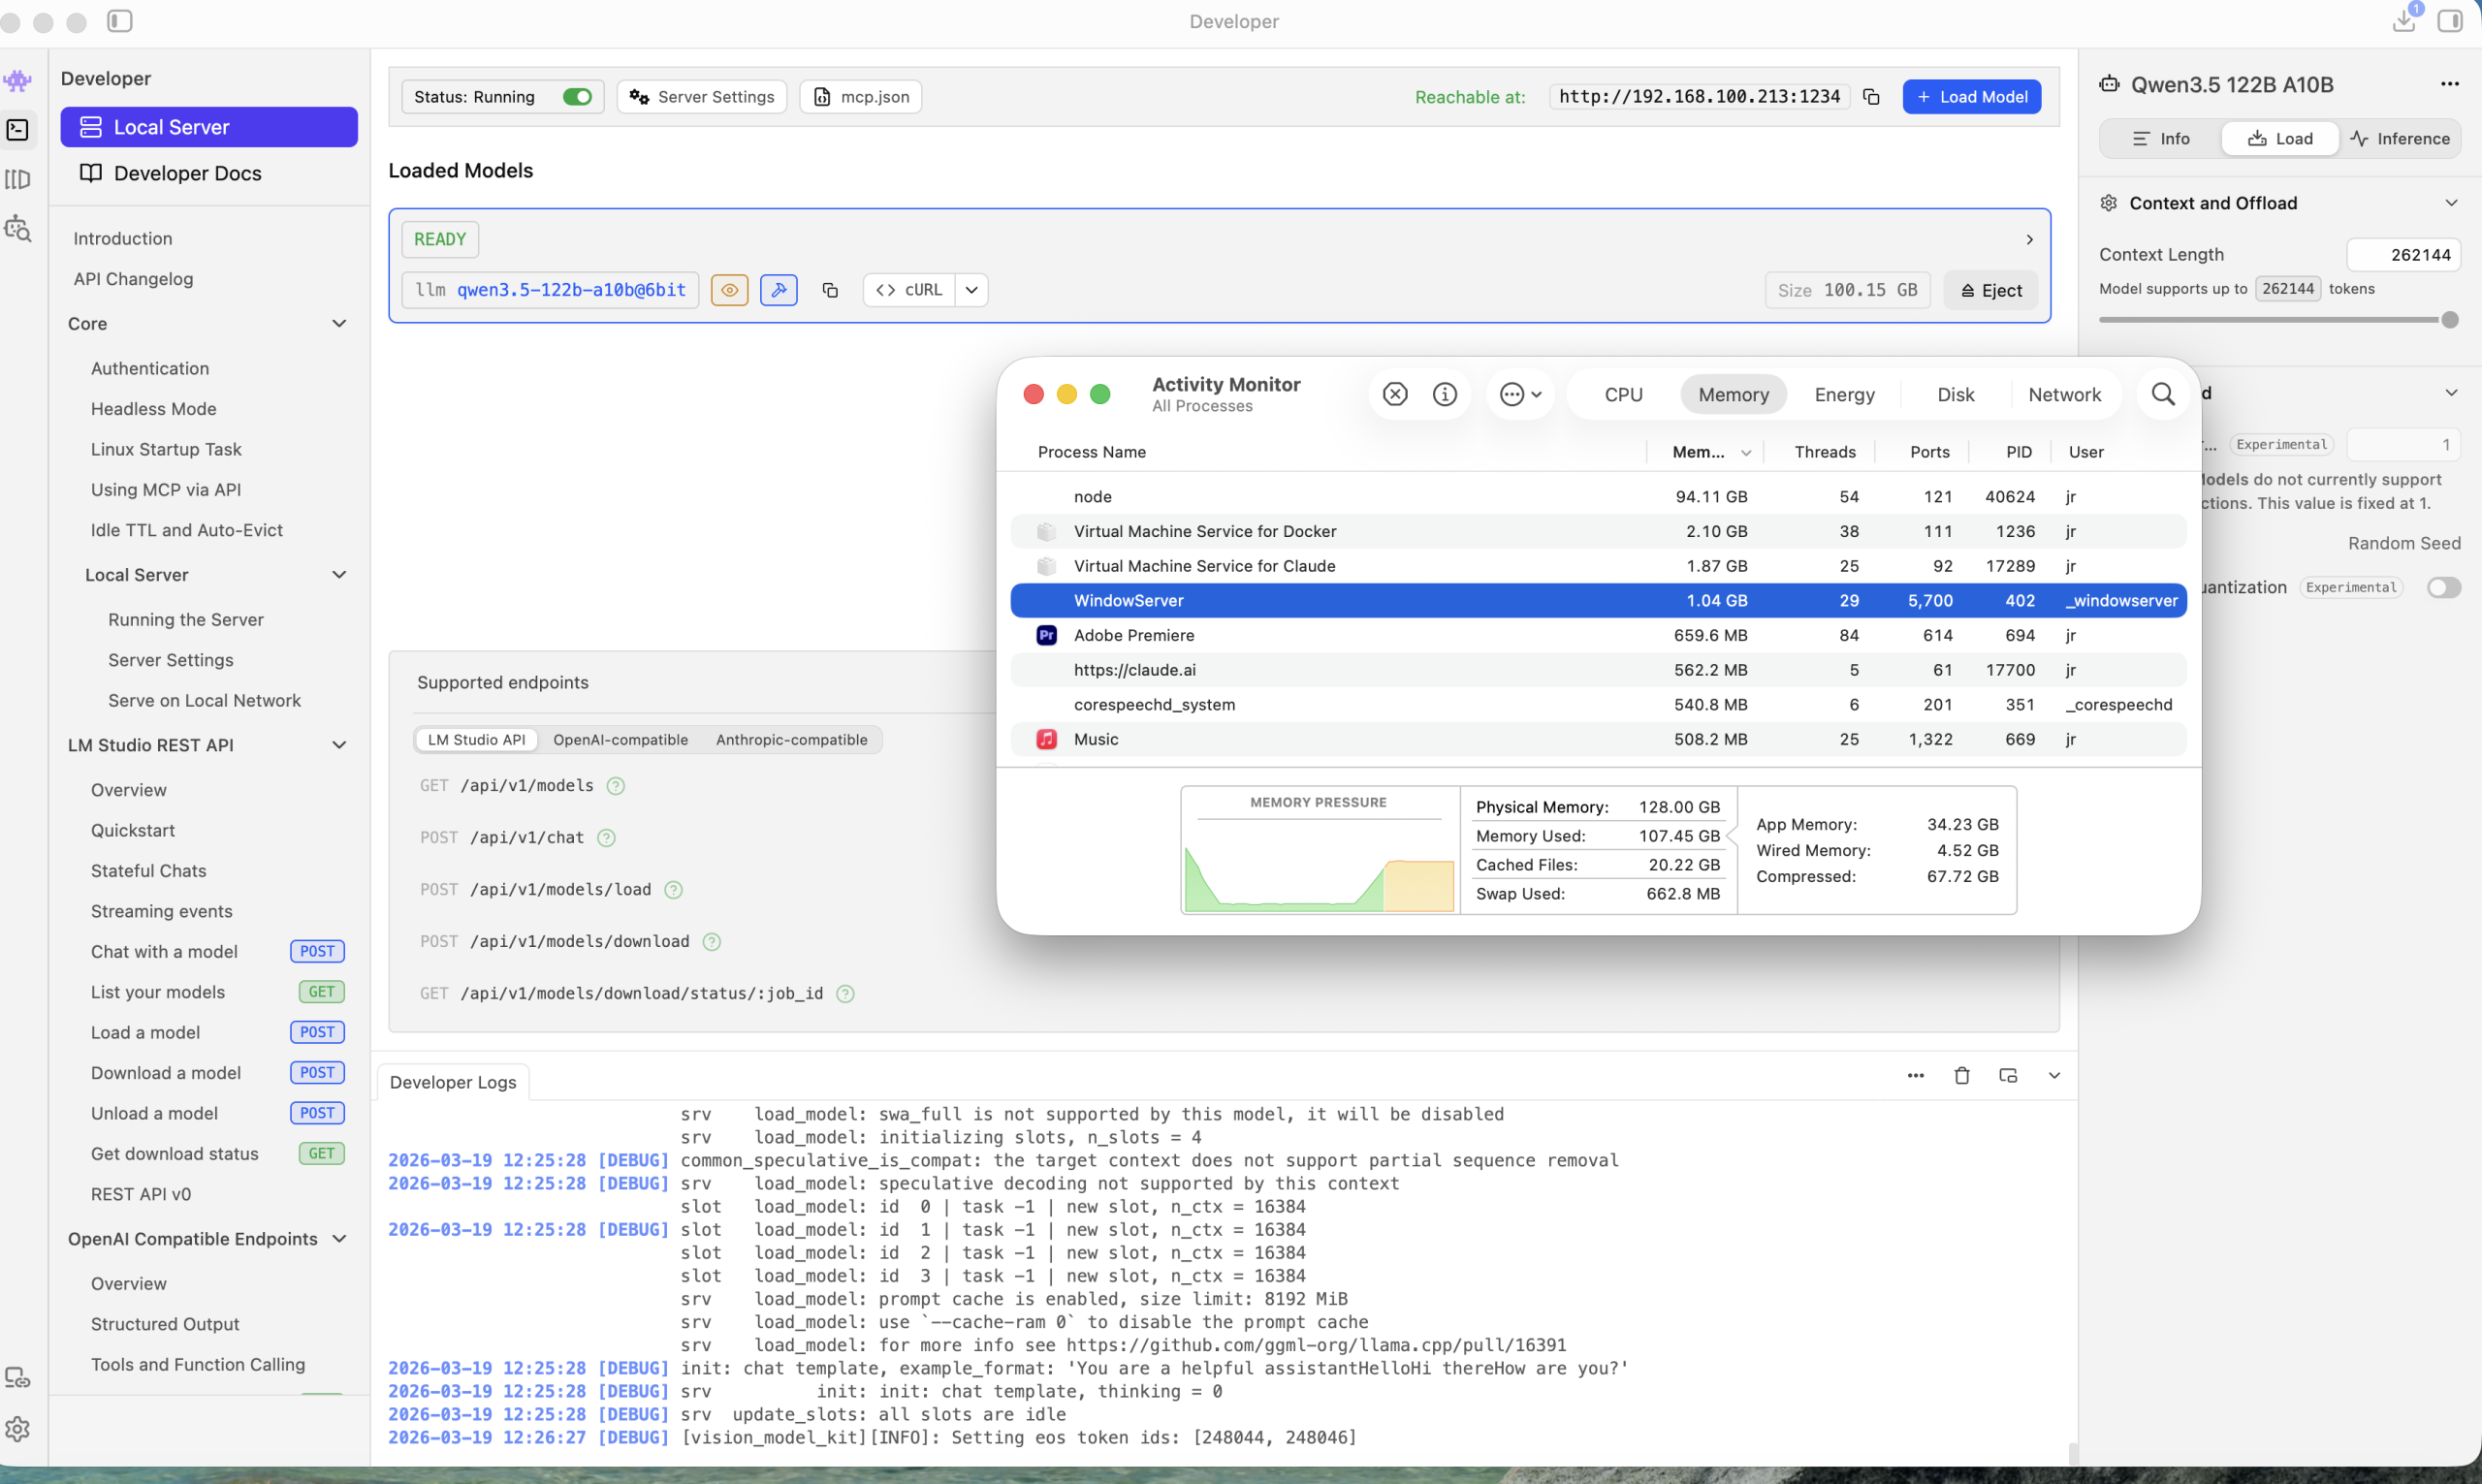Show help for POST /api/v1/models/load
This screenshot has height=1484, width=2482.
point(674,890)
